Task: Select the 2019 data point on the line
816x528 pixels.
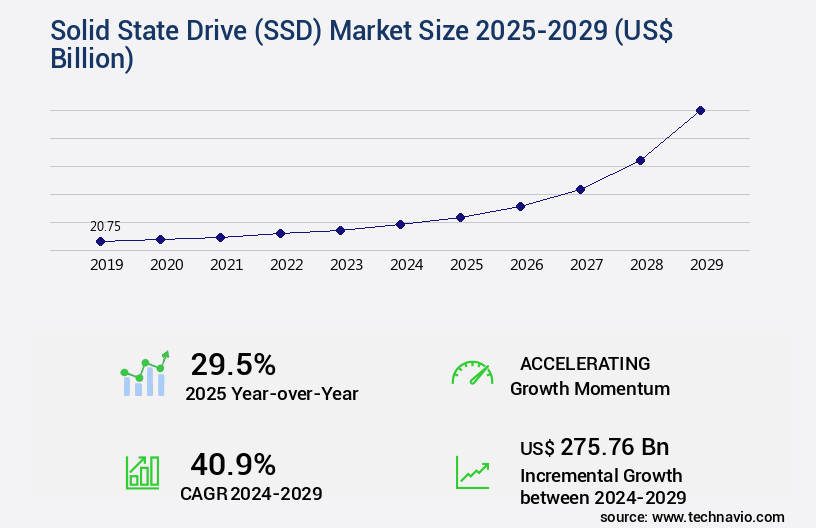Action: click(x=100, y=241)
